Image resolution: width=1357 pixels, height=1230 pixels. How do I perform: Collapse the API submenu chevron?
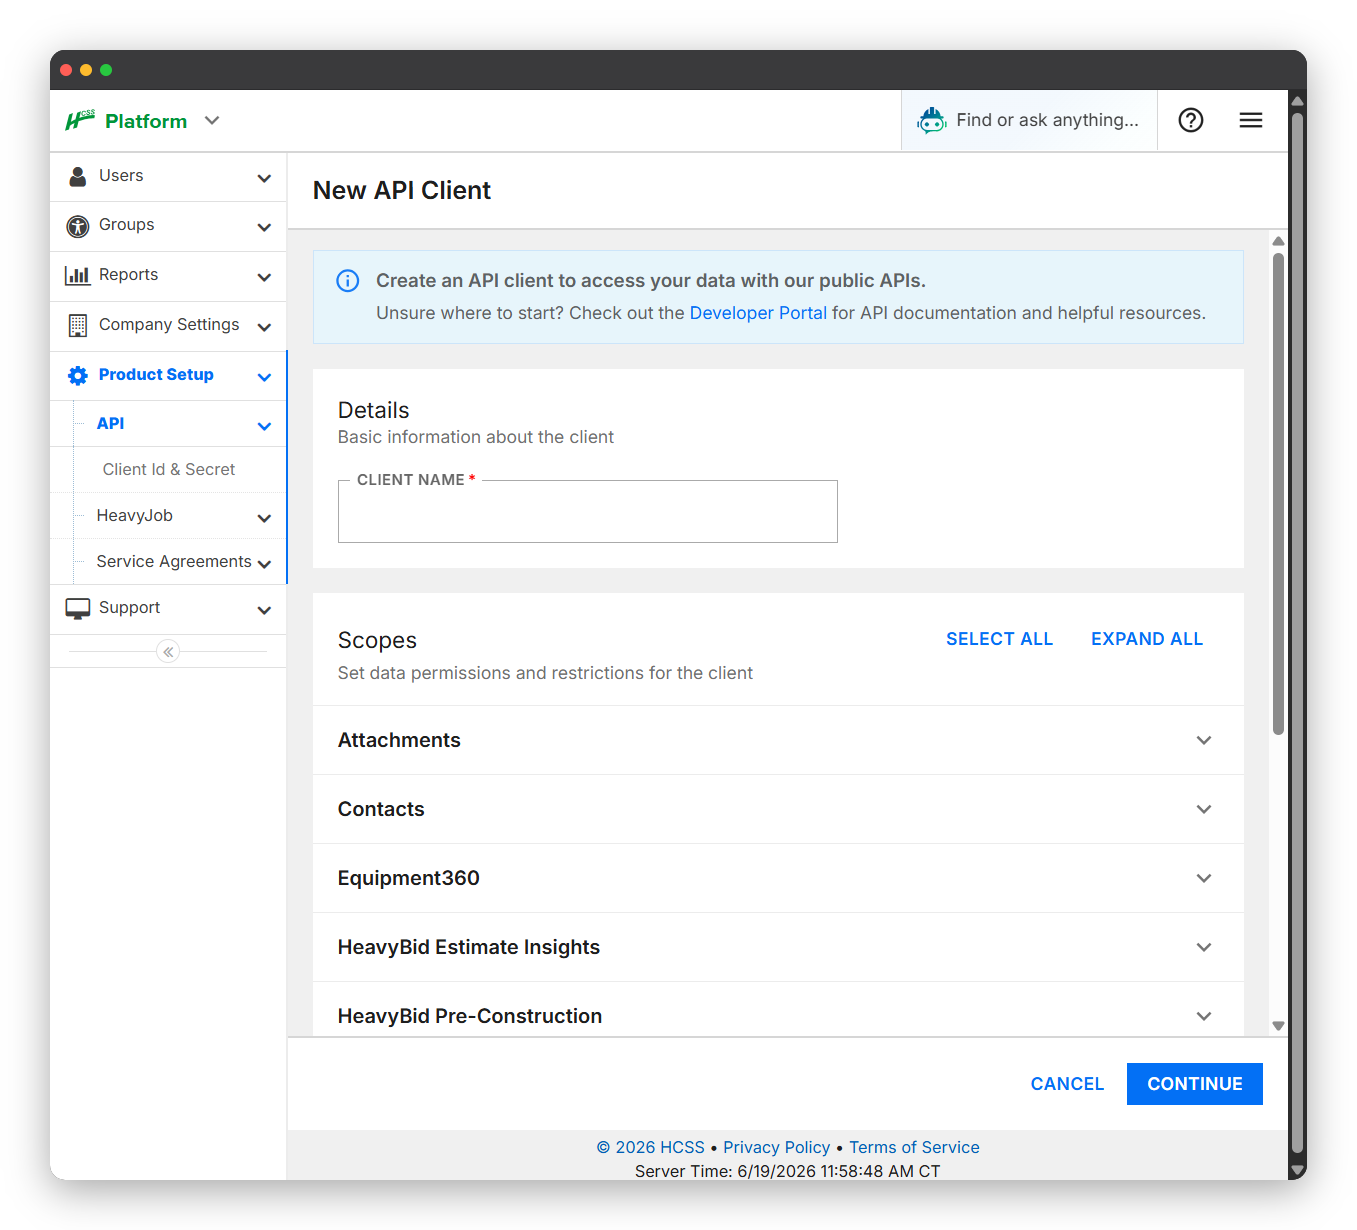(264, 426)
